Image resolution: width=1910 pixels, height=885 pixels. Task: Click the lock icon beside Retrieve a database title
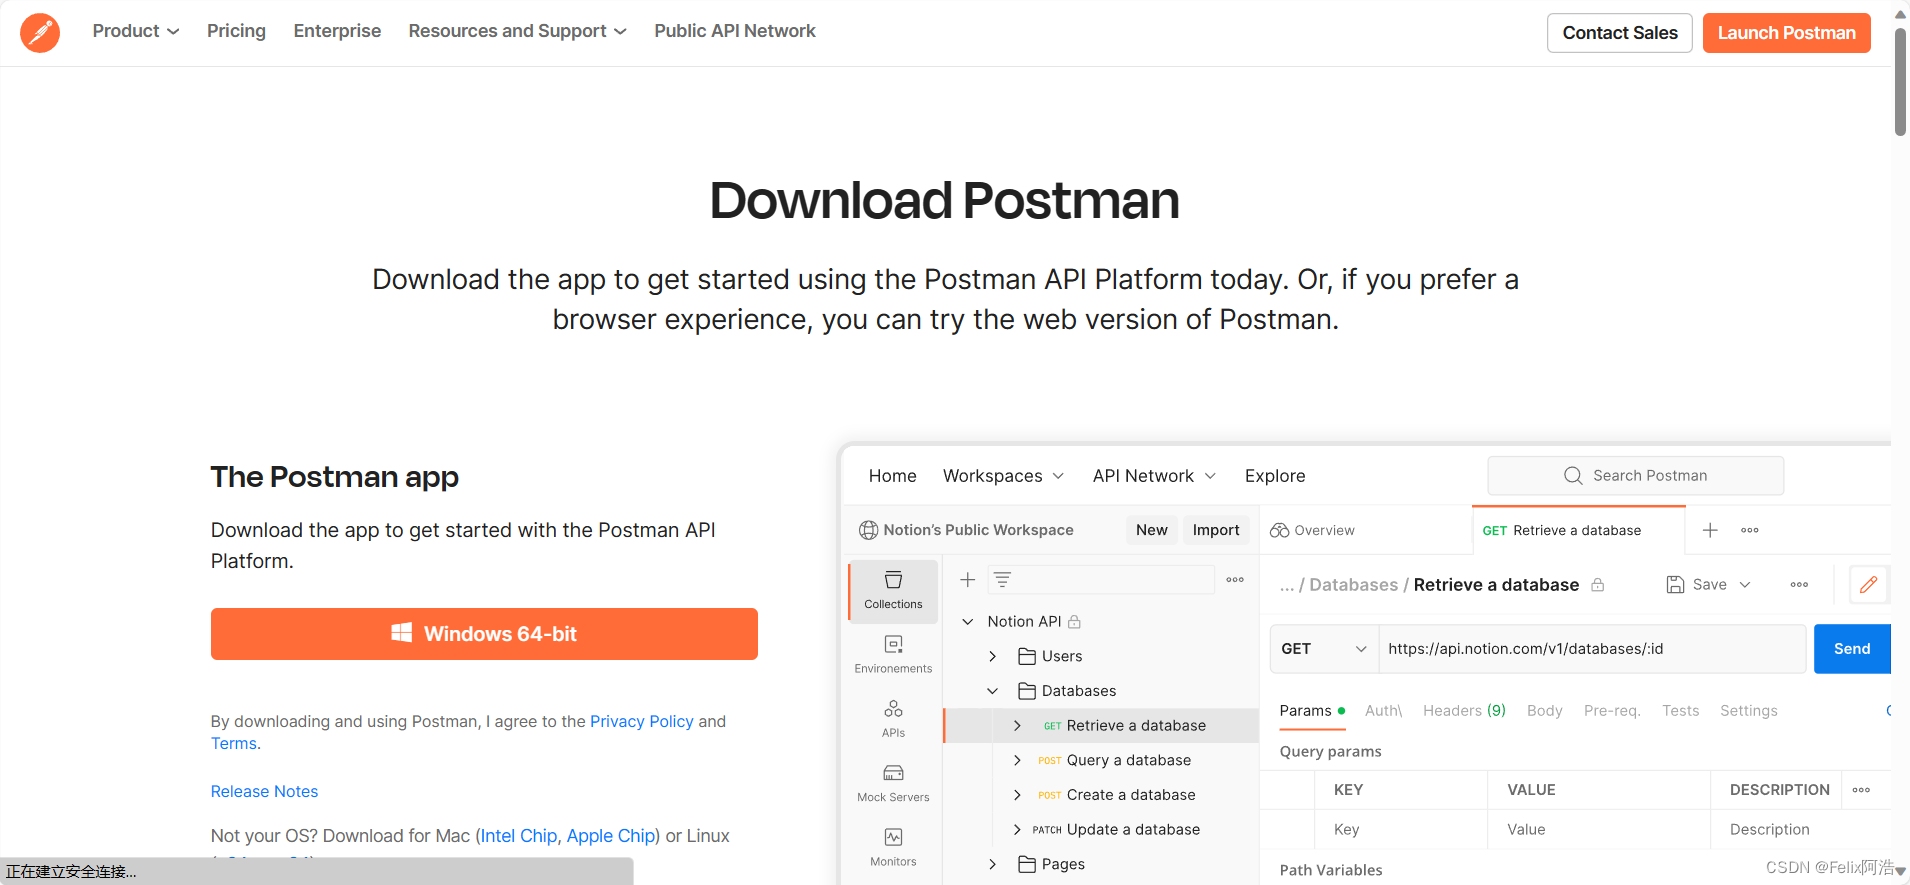tap(1597, 585)
